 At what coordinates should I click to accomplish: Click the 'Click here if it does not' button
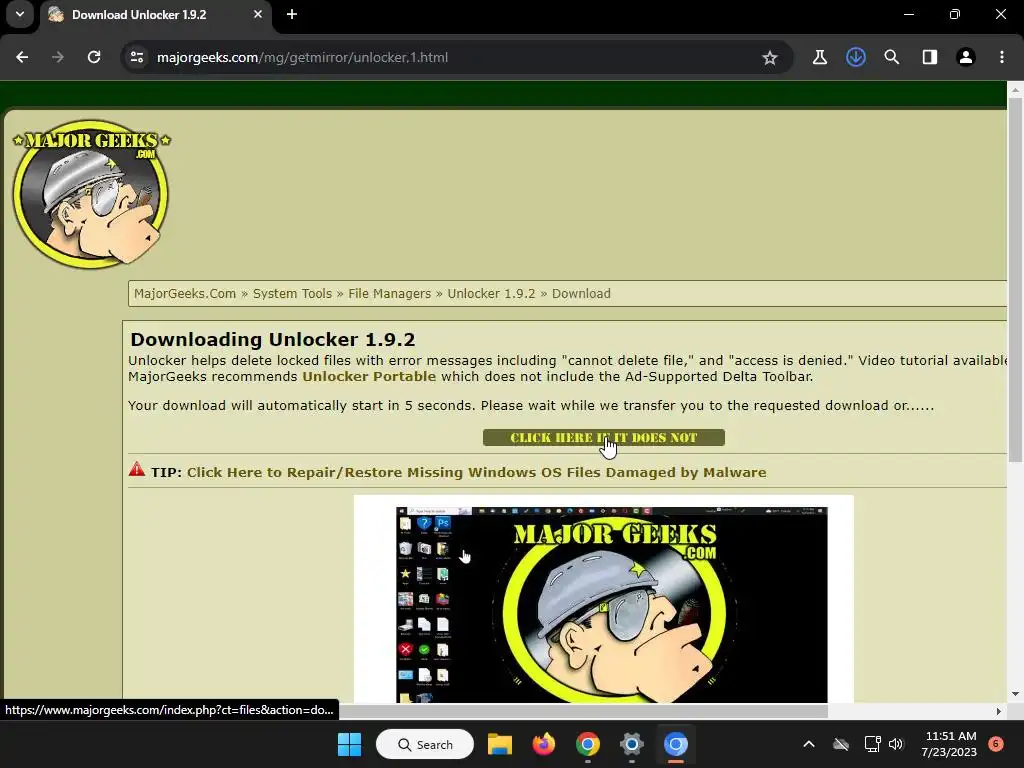[x=603, y=438]
